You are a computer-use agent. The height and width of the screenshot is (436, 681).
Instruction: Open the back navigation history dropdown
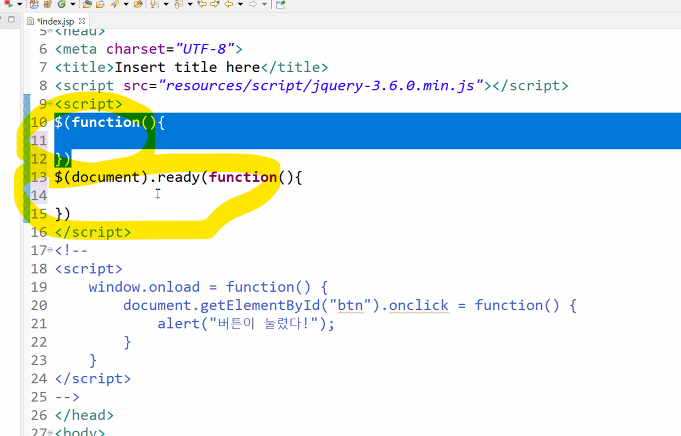240,4
